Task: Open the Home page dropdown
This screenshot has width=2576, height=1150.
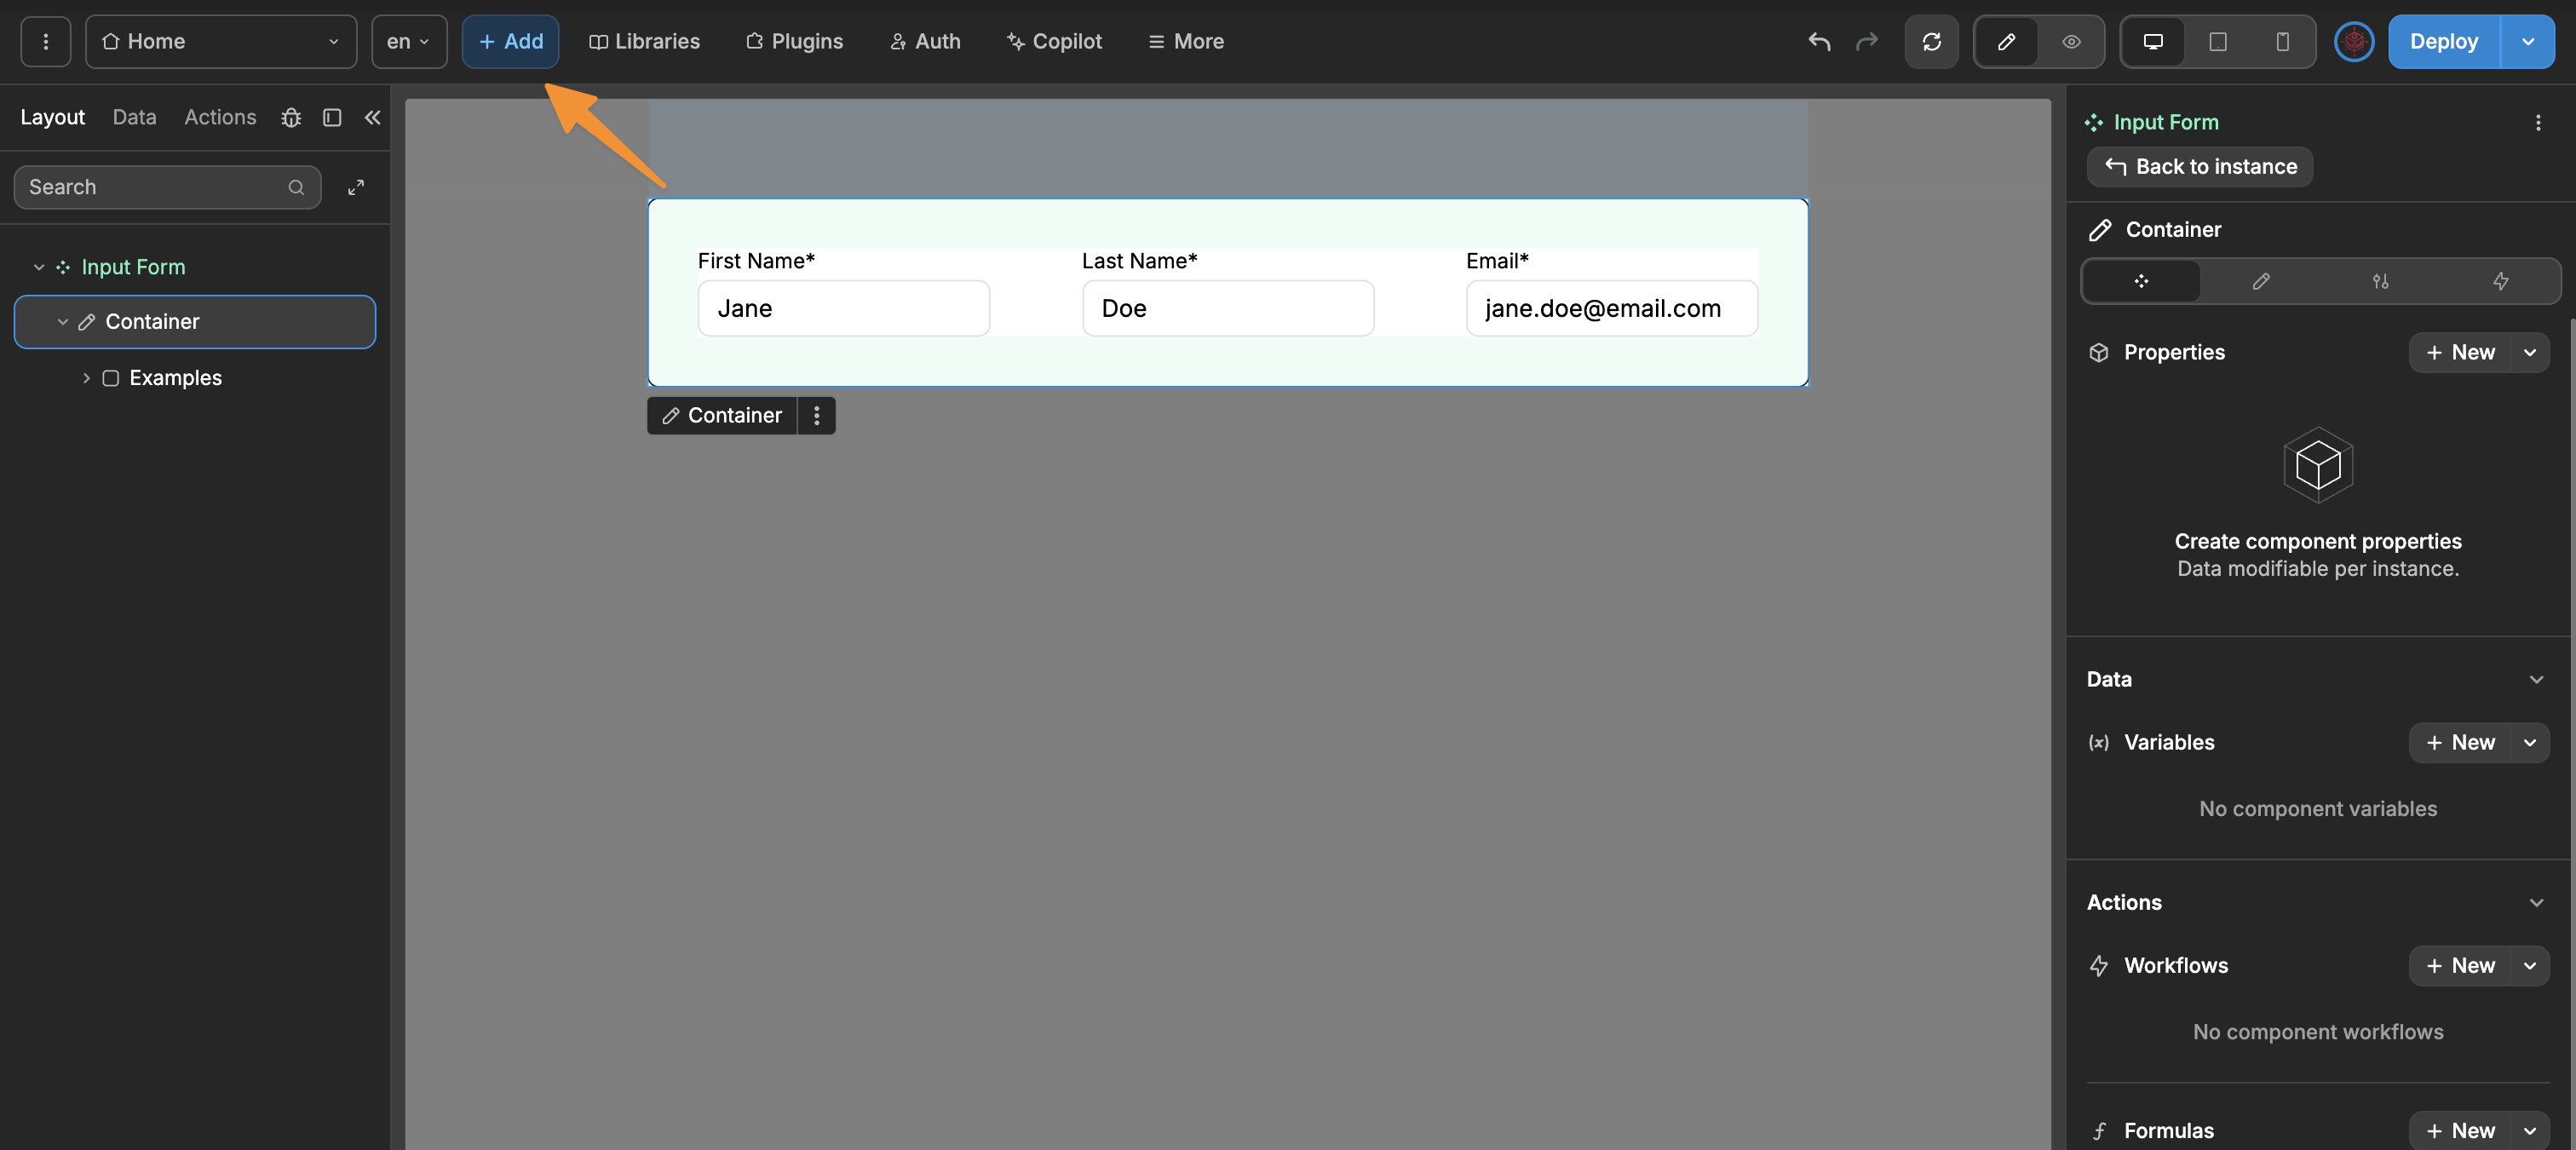Action: pos(221,41)
